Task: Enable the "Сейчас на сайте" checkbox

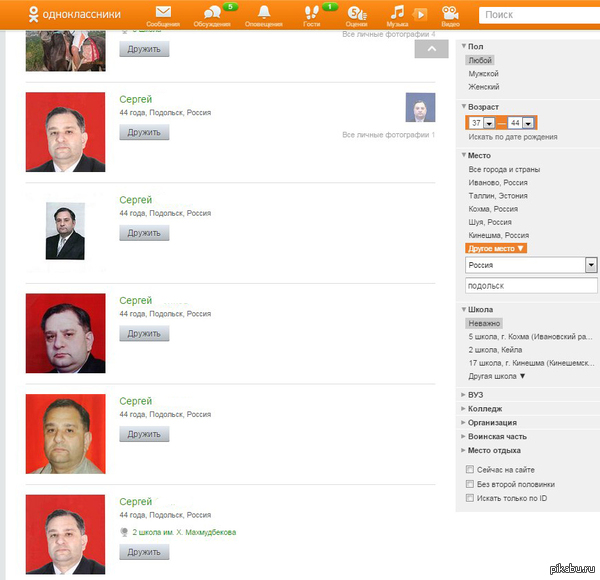Action: click(x=471, y=469)
